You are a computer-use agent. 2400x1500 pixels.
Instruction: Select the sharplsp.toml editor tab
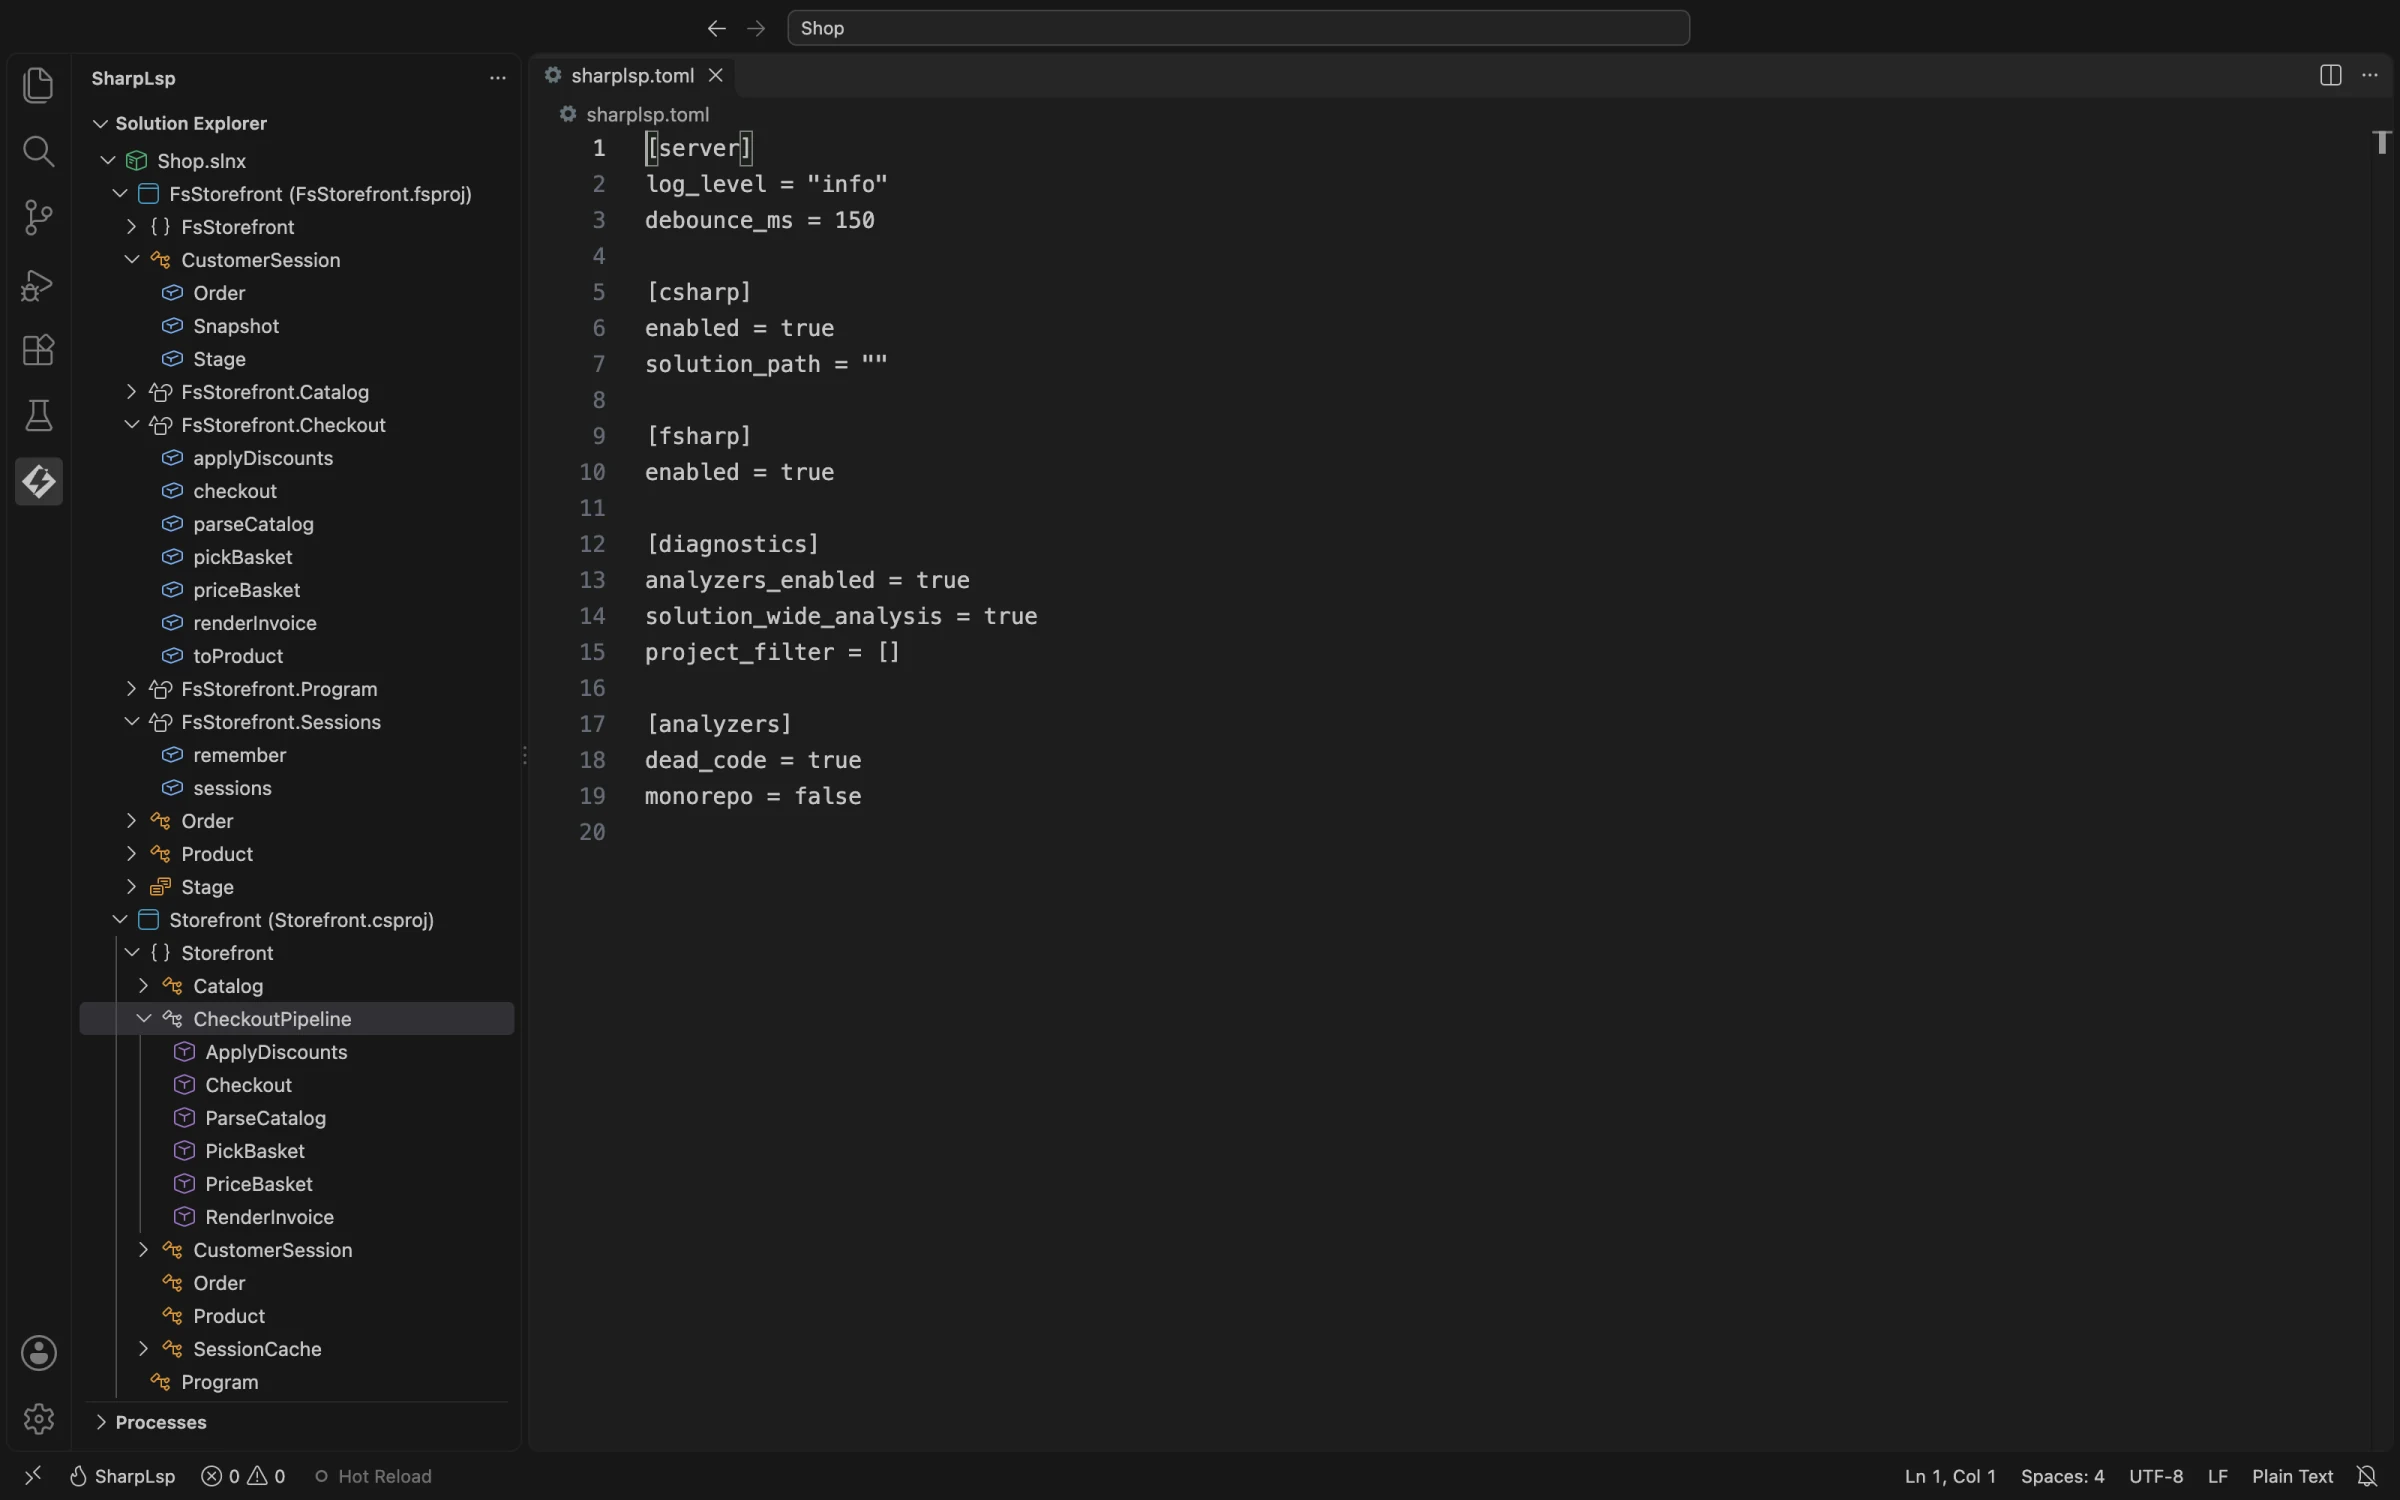pos(632,76)
